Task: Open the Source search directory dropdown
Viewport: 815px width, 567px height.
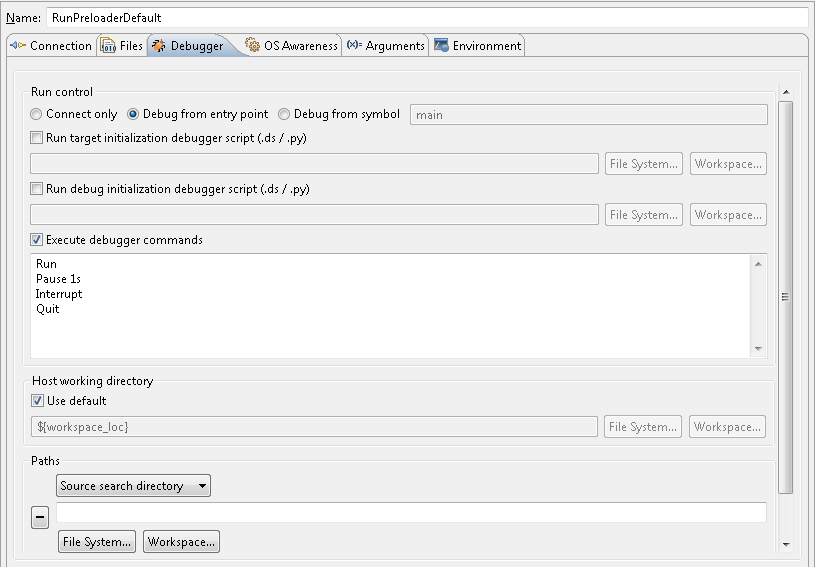Action: click(x=134, y=486)
